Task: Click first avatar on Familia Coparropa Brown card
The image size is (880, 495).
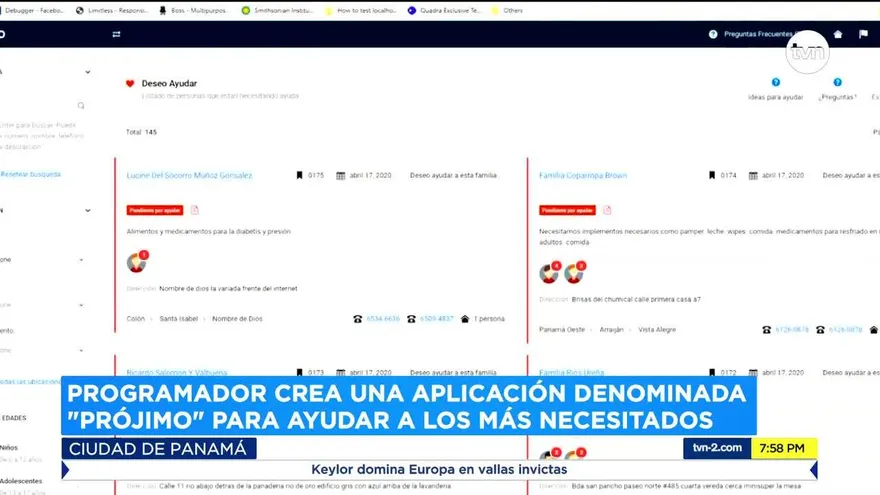Action: coord(549,273)
